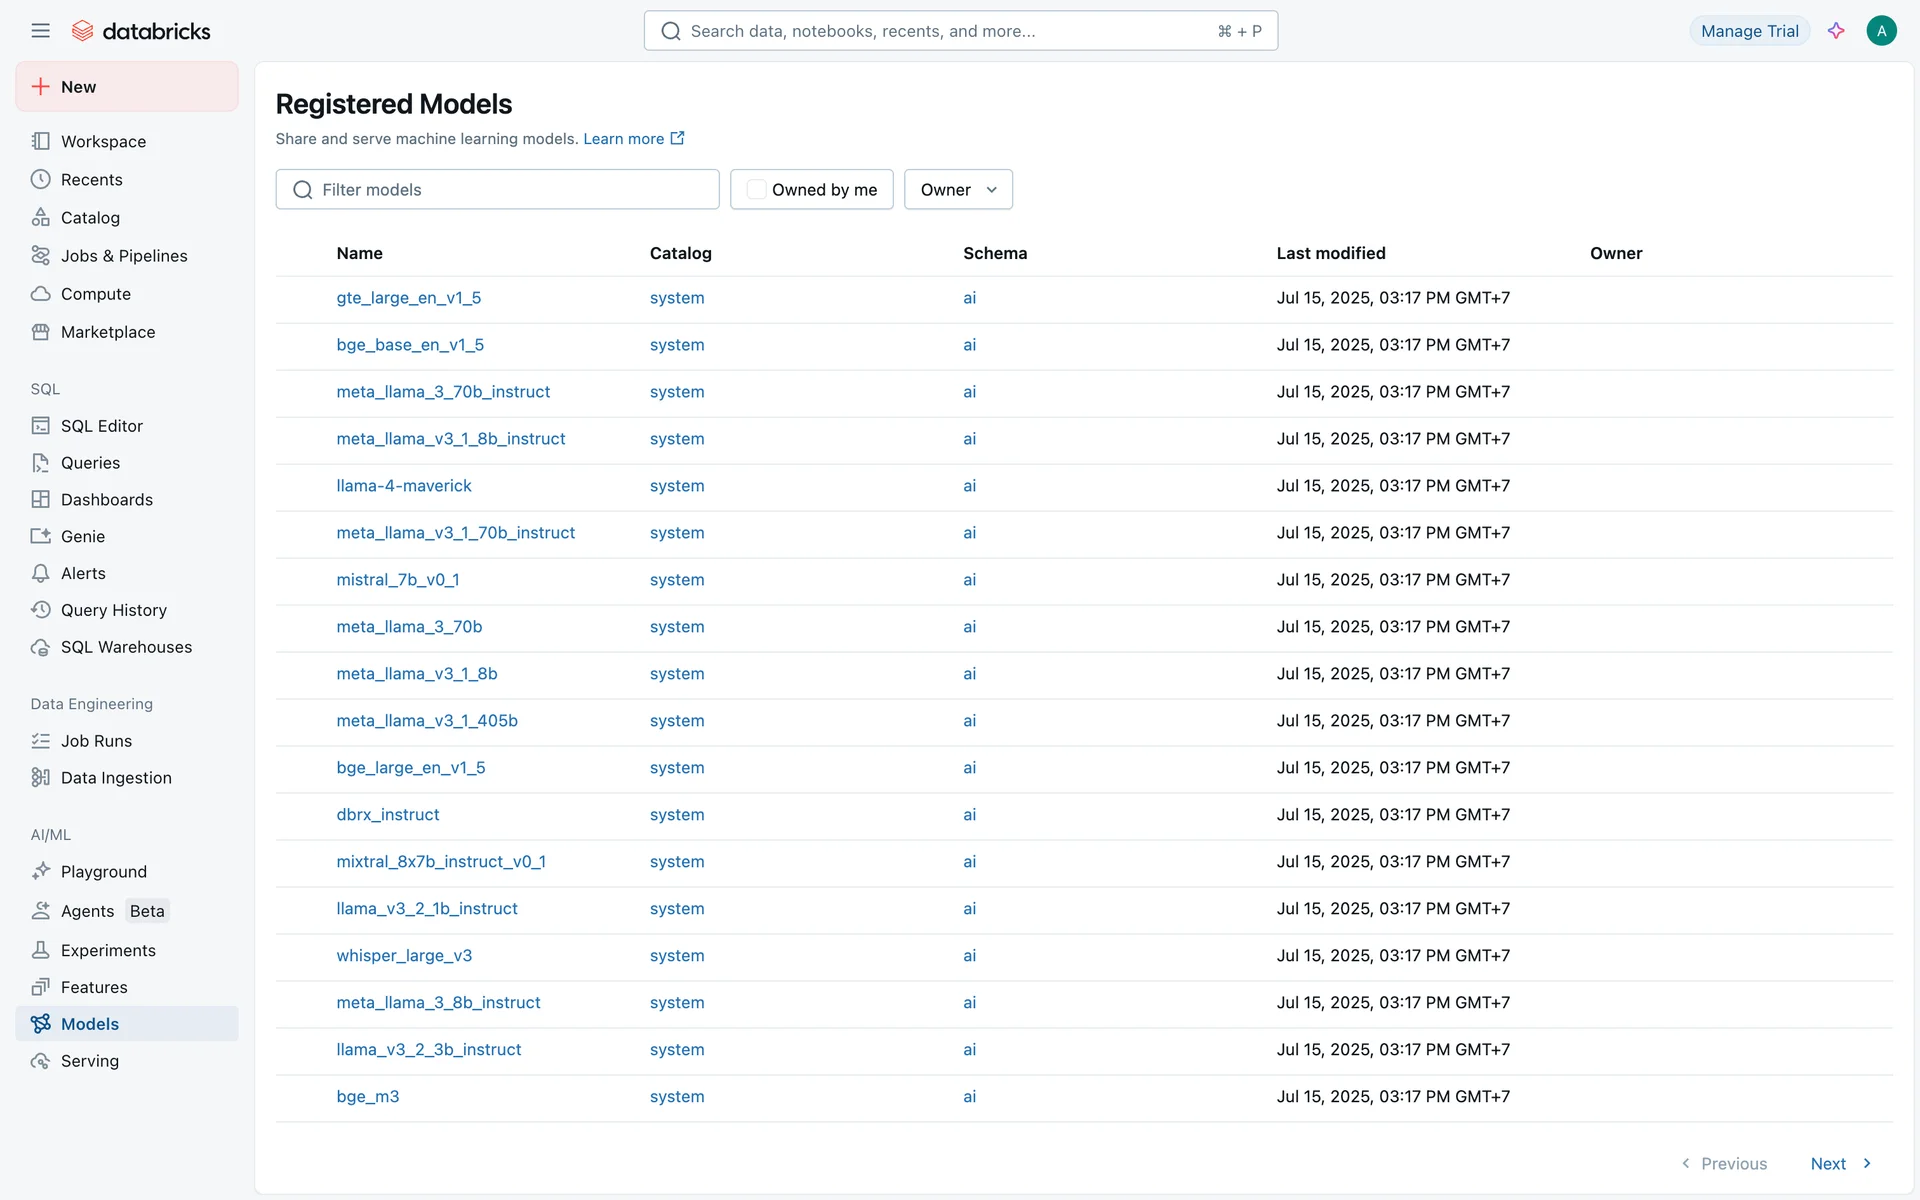Navigate to Serving in the sidebar

coord(89,1061)
